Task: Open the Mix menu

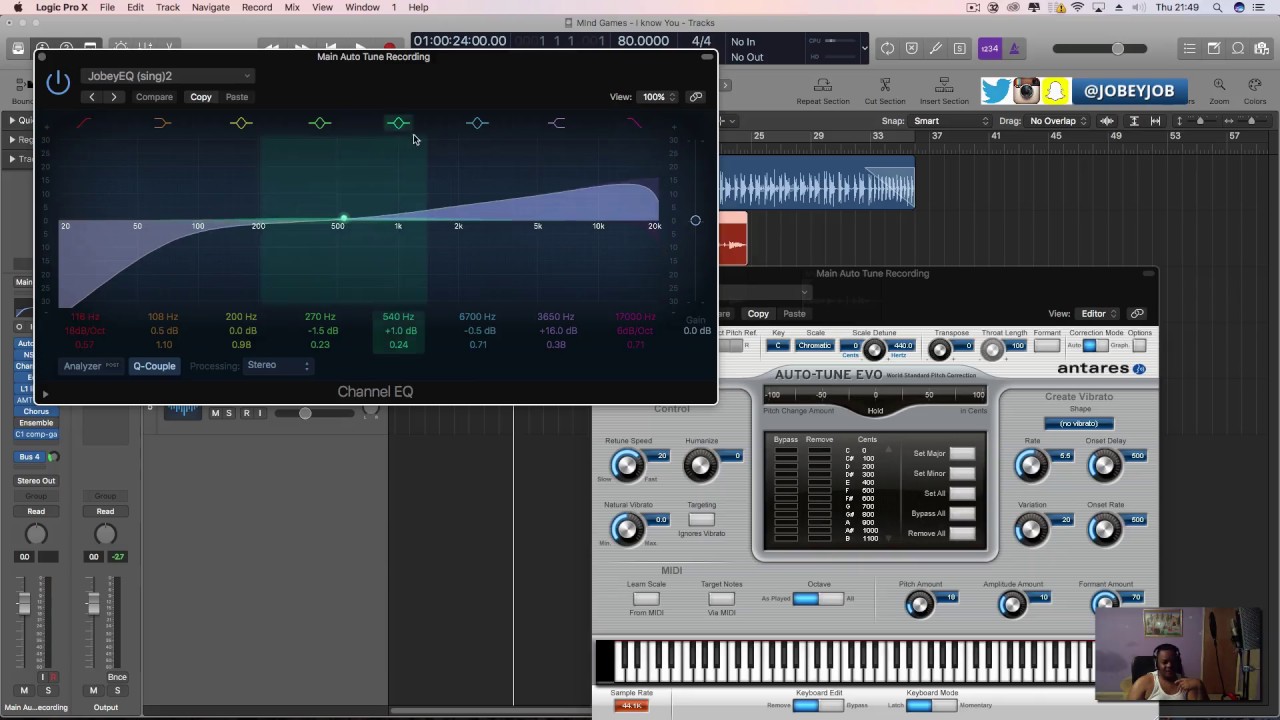Action: [x=292, y=7]
